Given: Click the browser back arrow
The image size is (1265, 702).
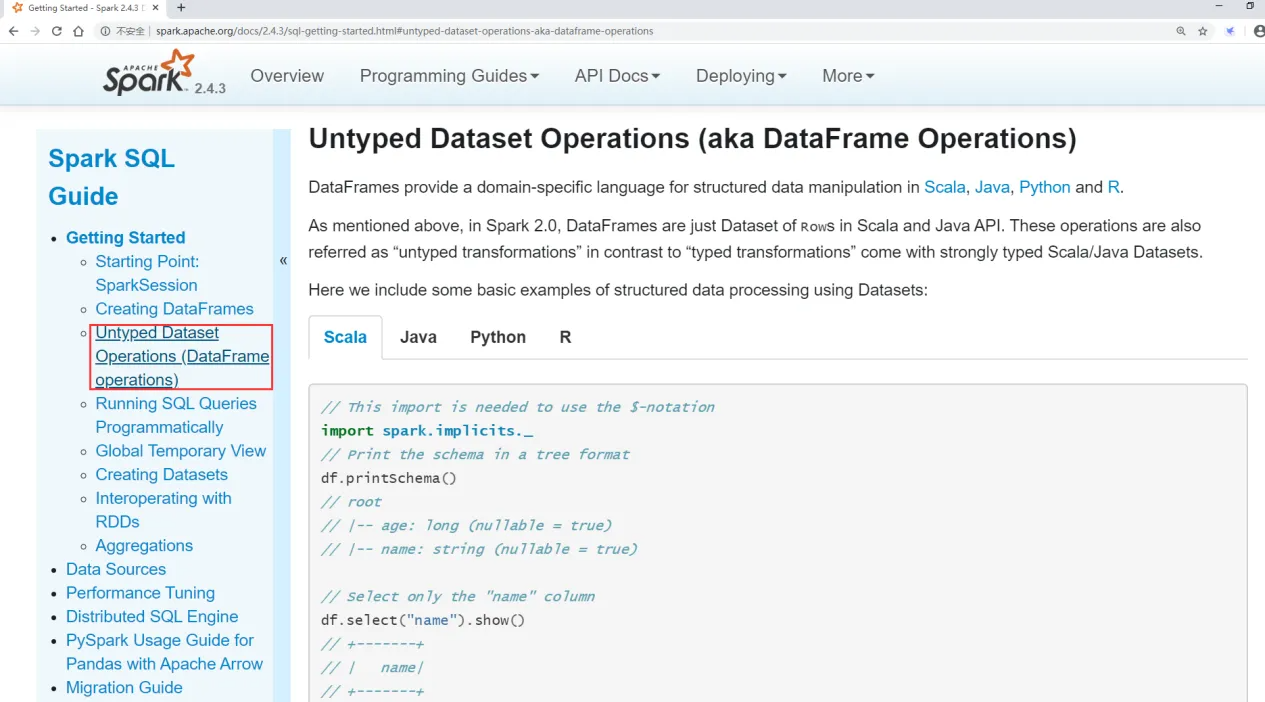Looking at the screenshot, I should 13,31.
